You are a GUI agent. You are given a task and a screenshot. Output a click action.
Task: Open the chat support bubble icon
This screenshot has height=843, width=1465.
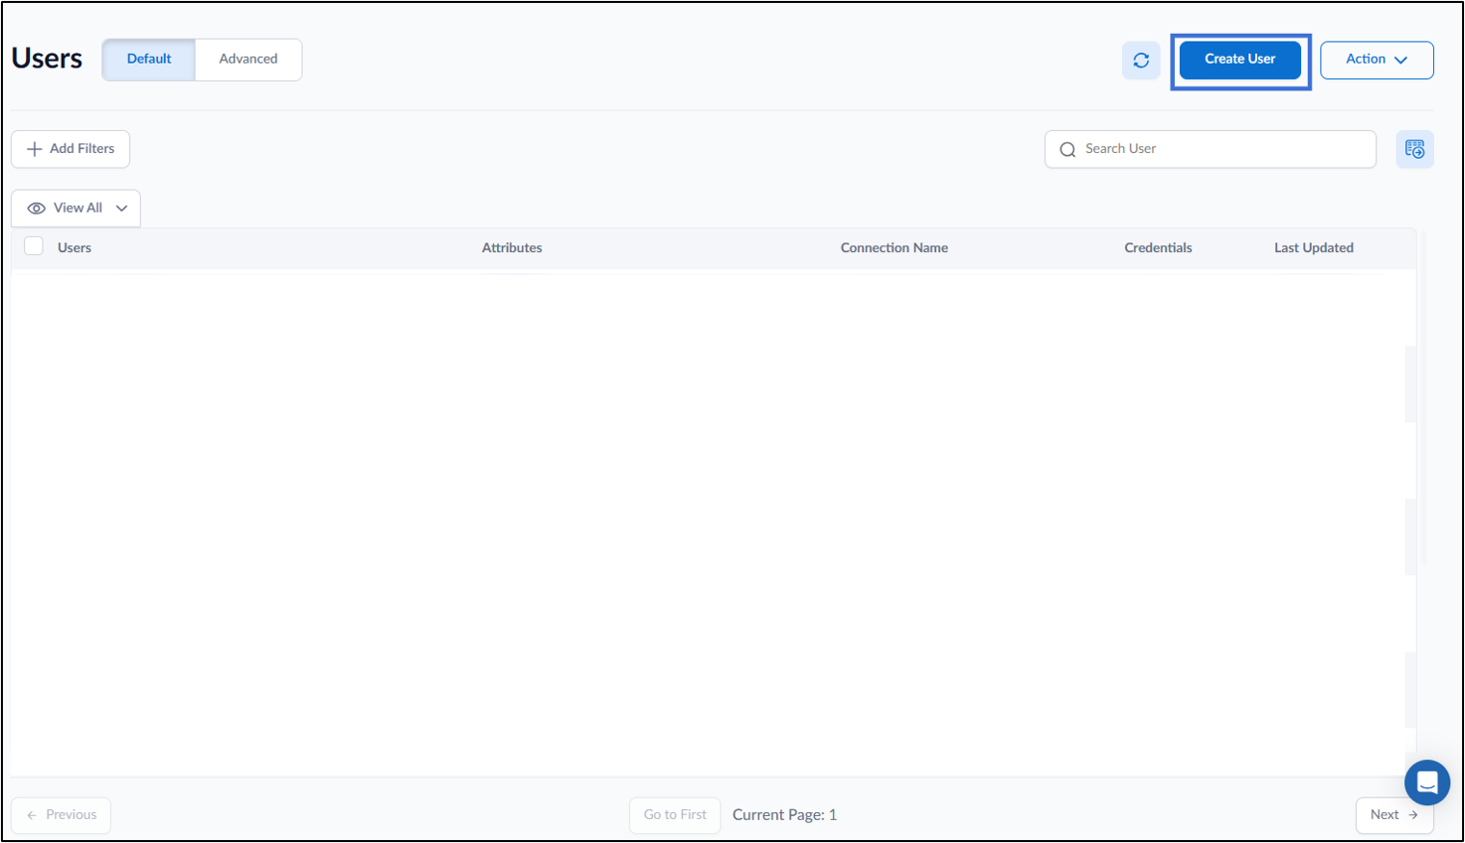(1427, 782)
